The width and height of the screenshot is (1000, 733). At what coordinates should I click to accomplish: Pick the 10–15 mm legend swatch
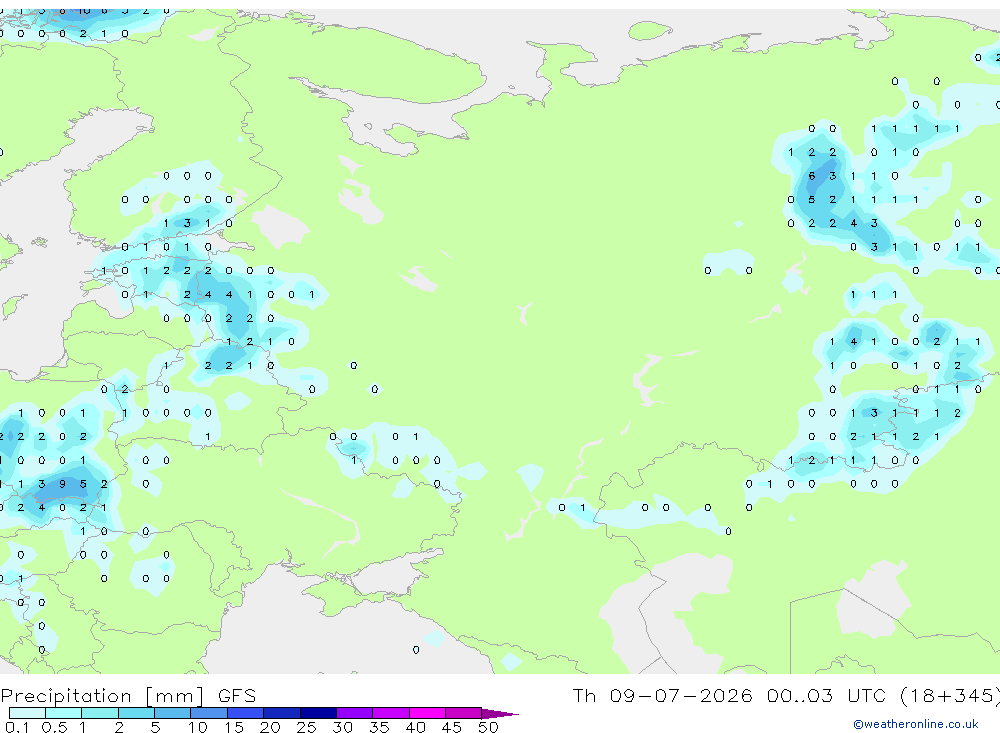(209, 713)
